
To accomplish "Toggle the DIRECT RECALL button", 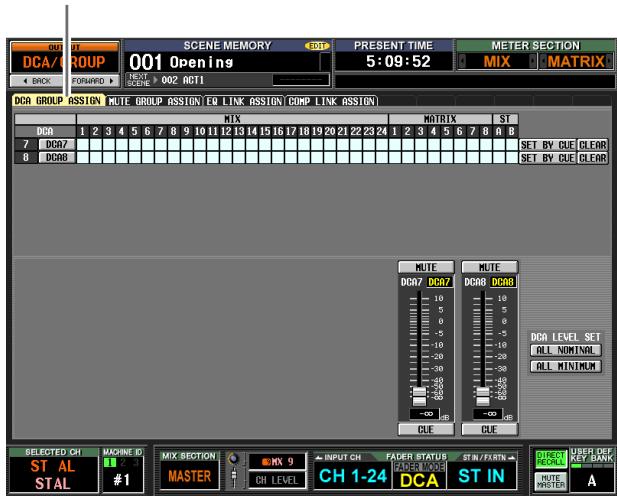I will point(550,459).
